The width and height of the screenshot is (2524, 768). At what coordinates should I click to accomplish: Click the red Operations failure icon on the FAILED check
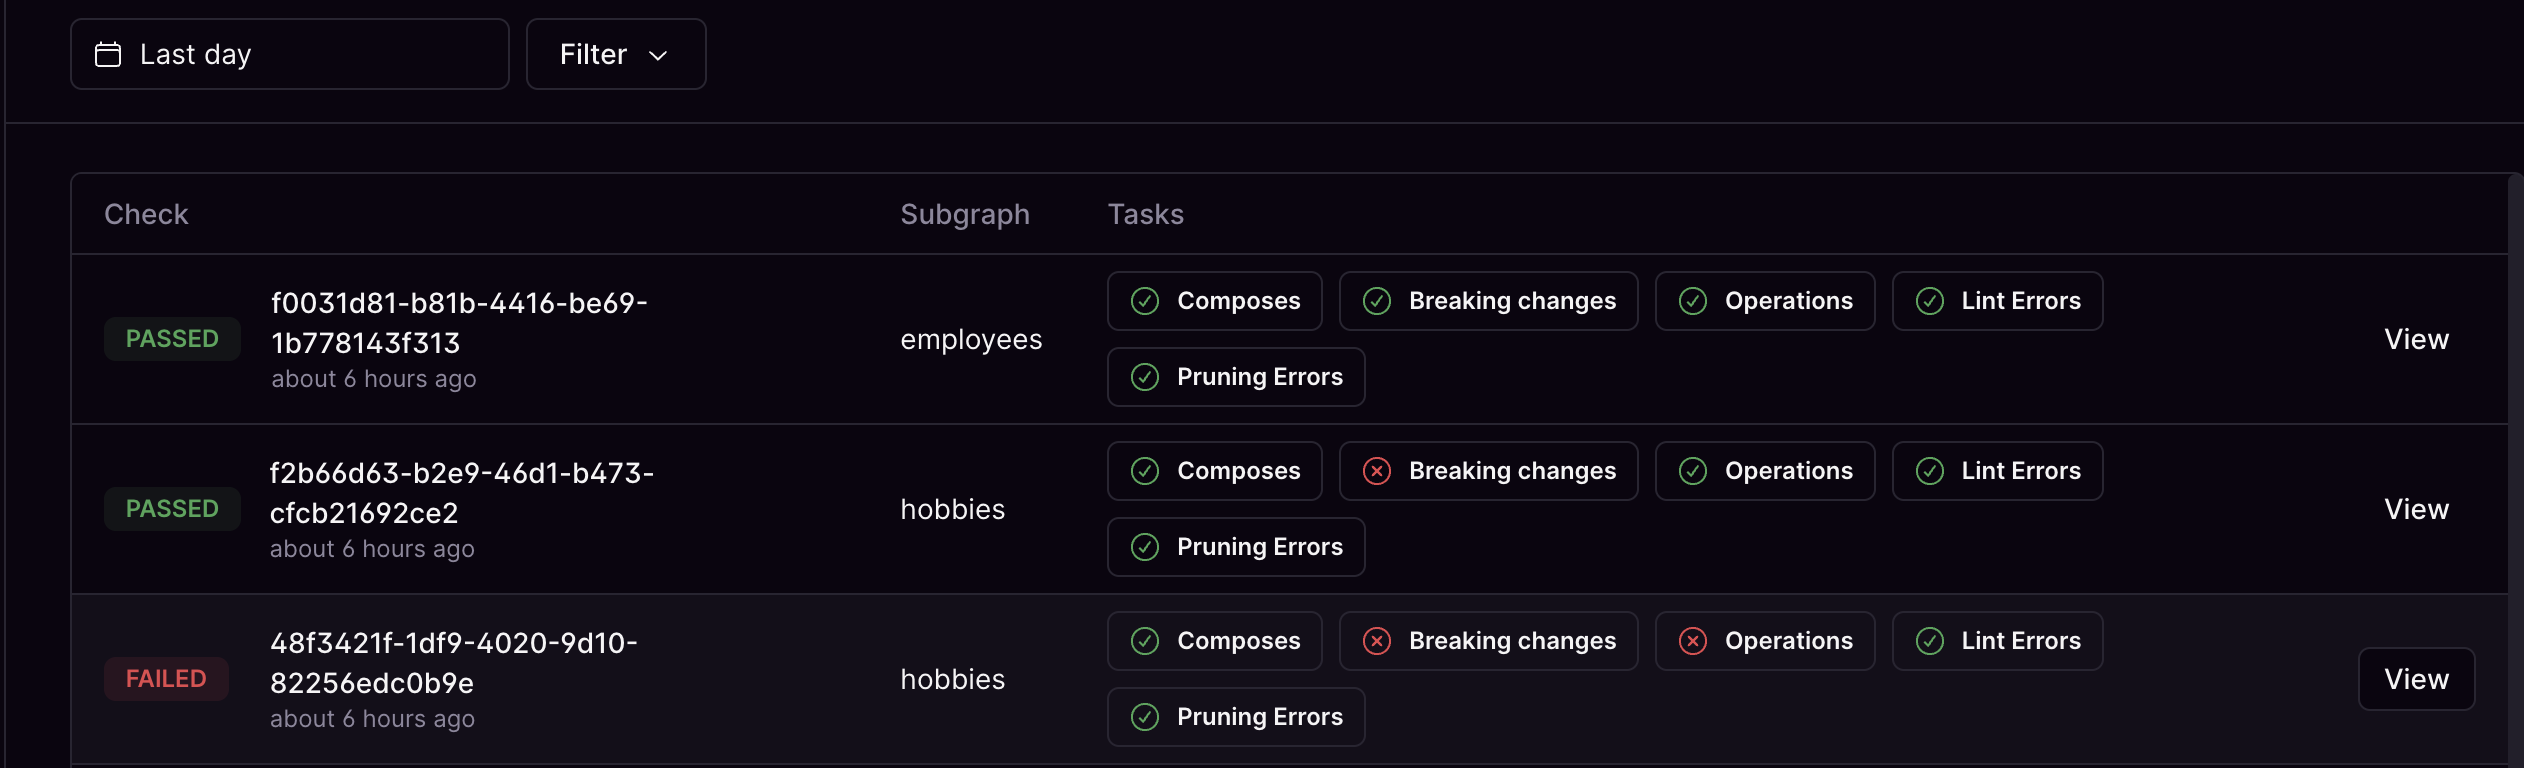pyautogui.click(x=1693, y=641)
